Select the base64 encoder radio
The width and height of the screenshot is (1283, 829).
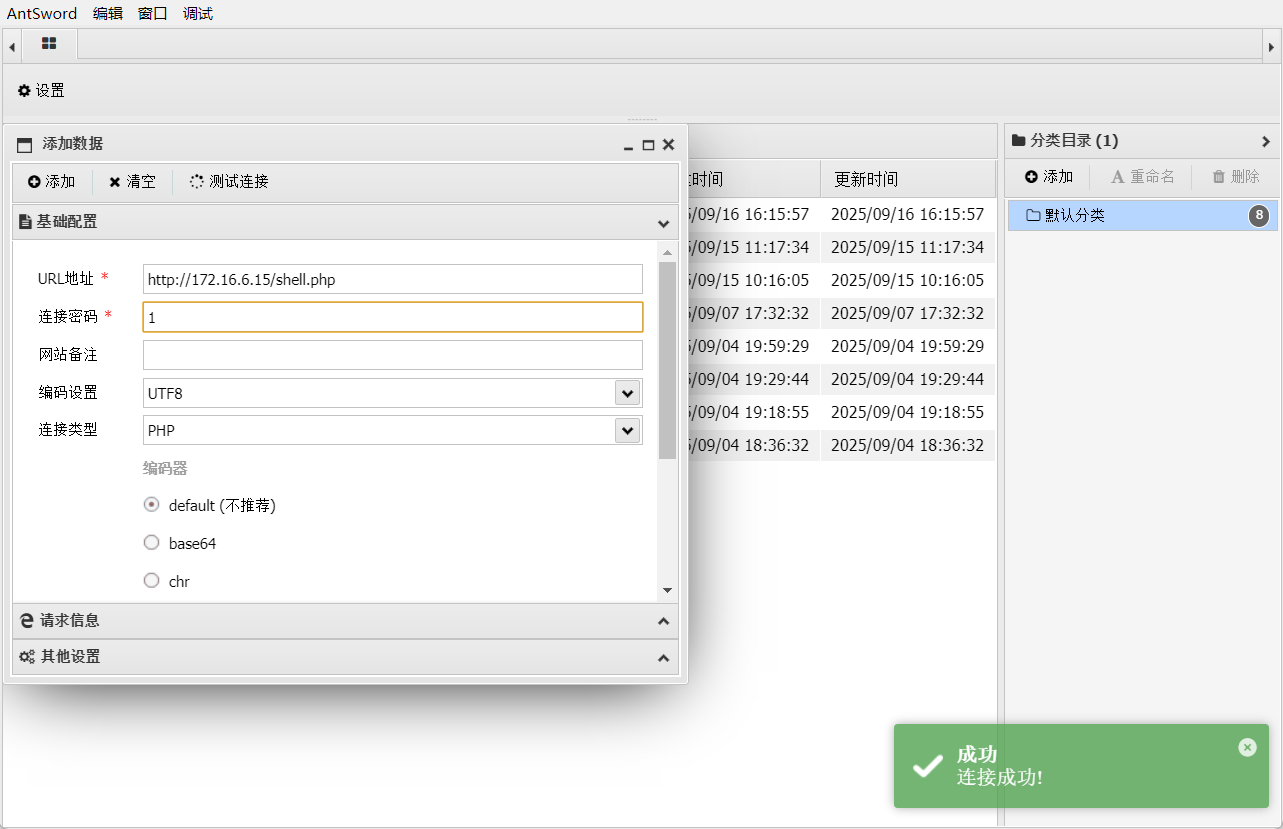click(x=152, y=543)
